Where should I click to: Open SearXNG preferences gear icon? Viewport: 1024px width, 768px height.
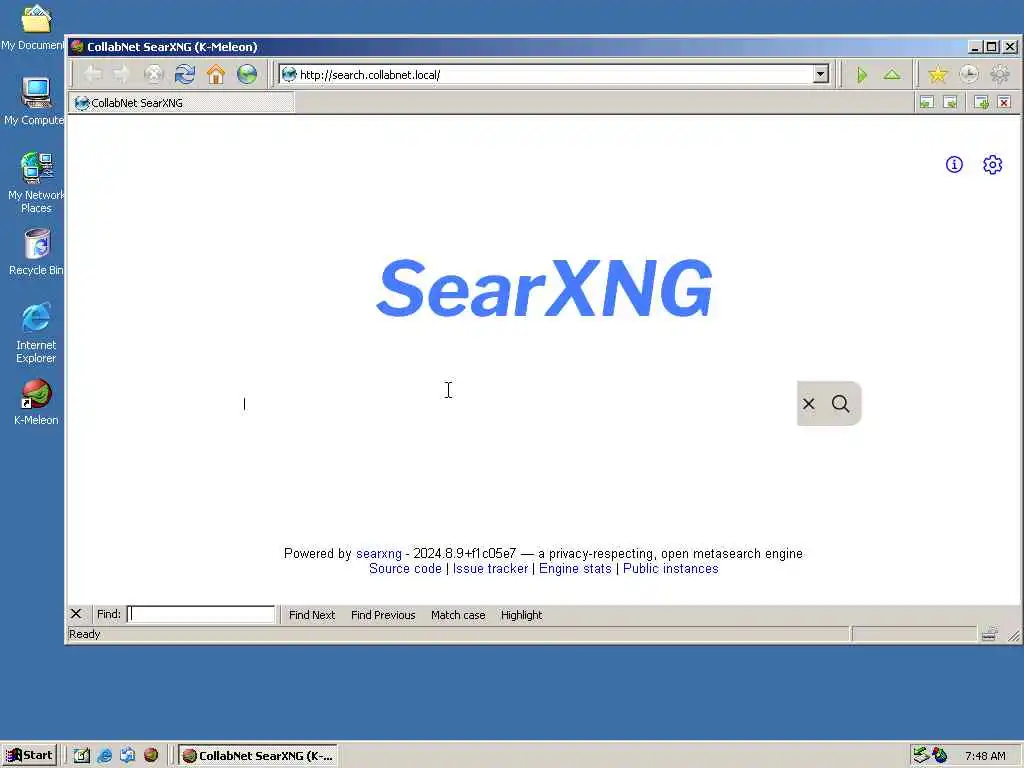pyautogui.click(x=993, y=165)
